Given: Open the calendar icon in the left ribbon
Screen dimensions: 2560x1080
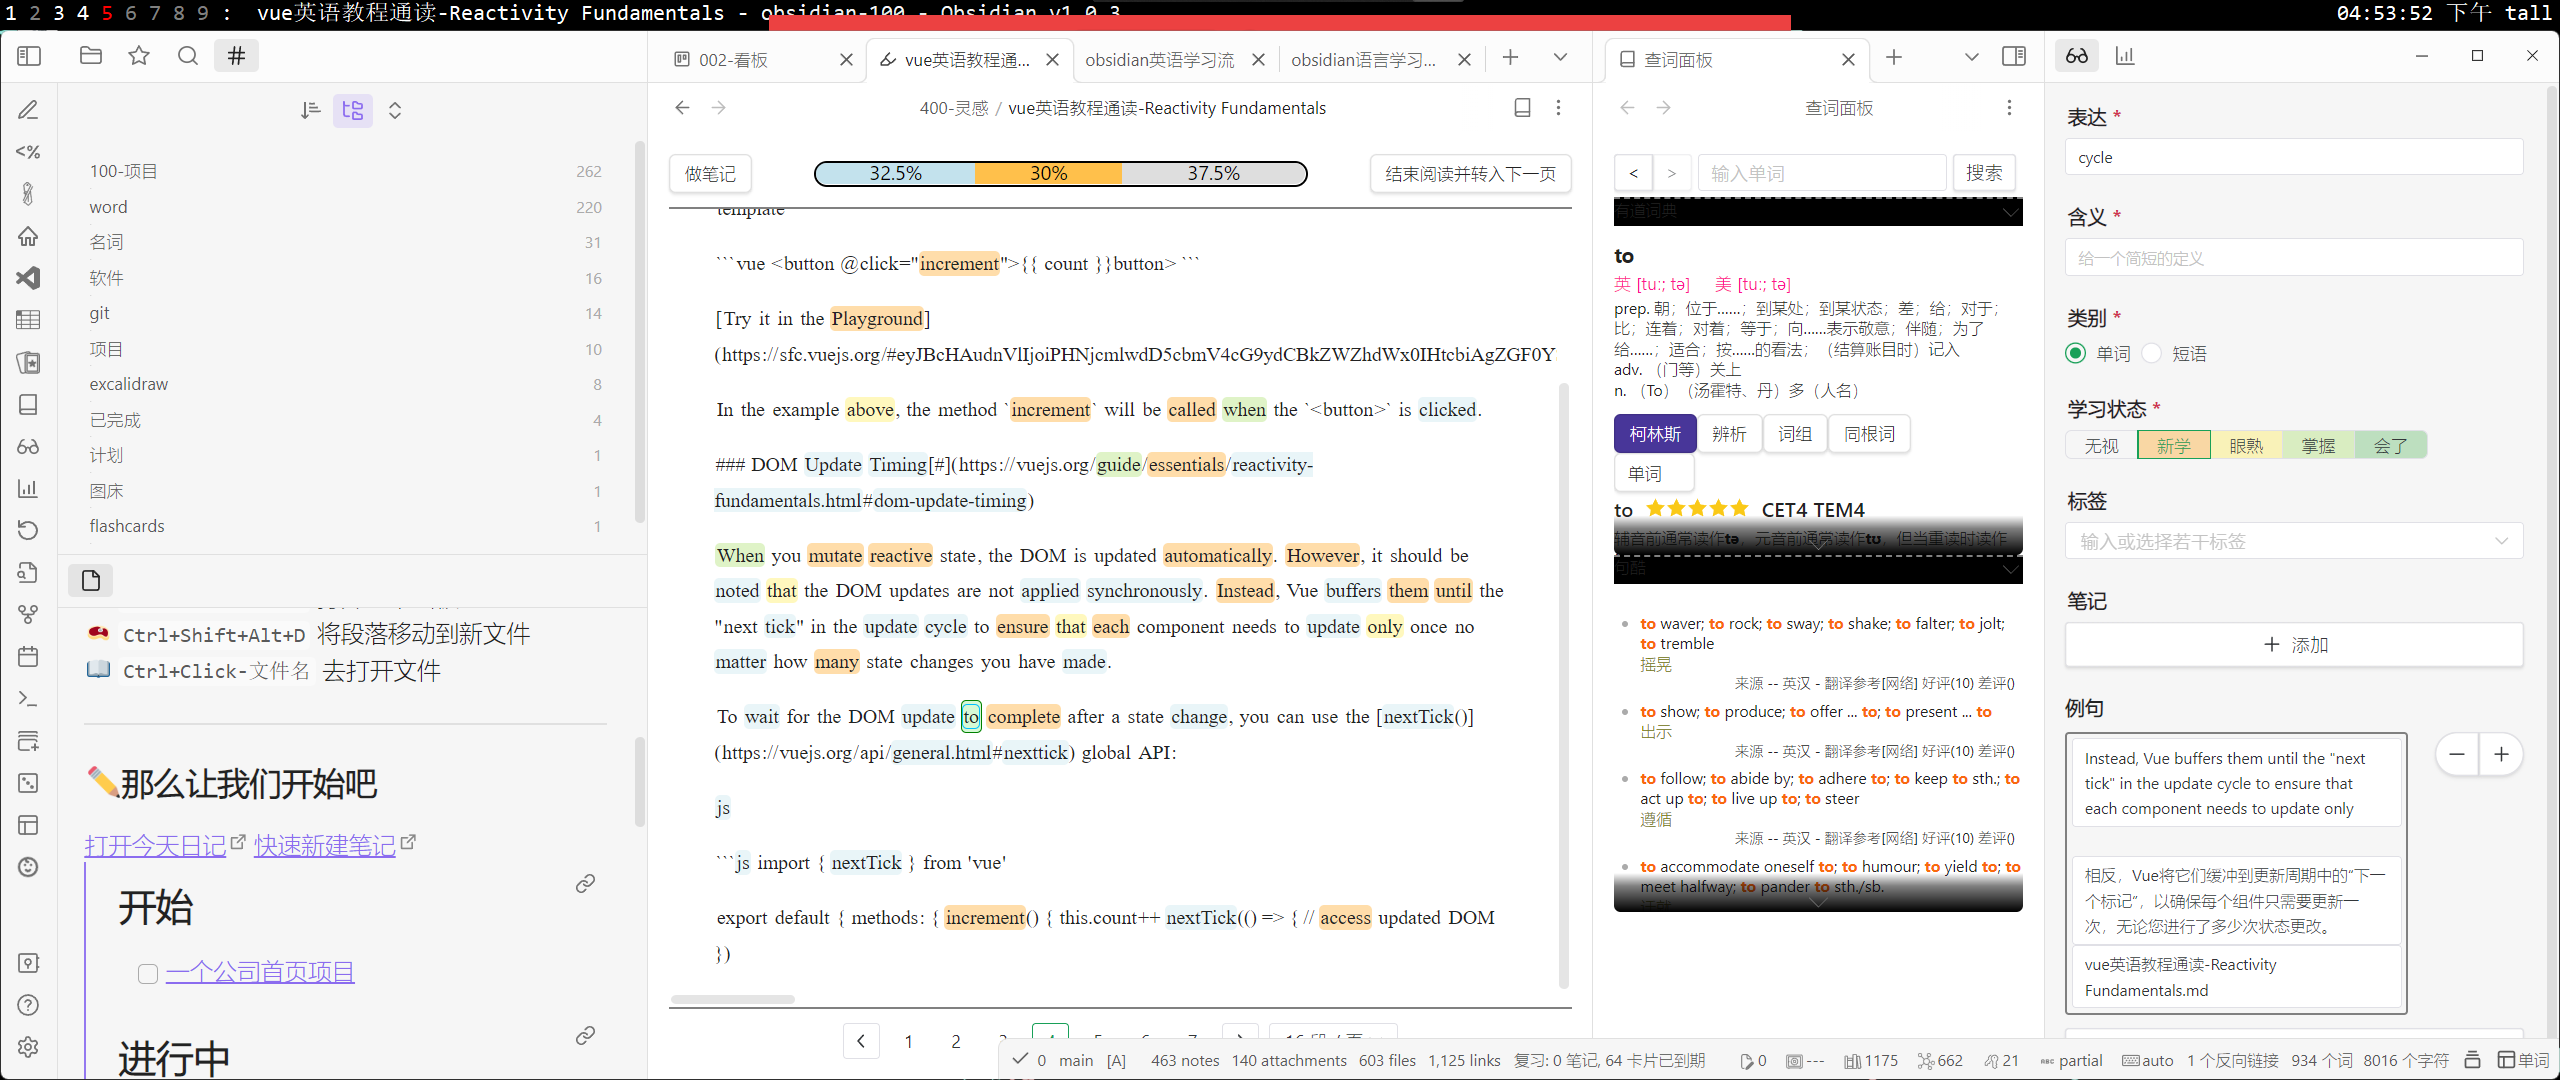Looking at the screenshot, I should tap(28, 656).
